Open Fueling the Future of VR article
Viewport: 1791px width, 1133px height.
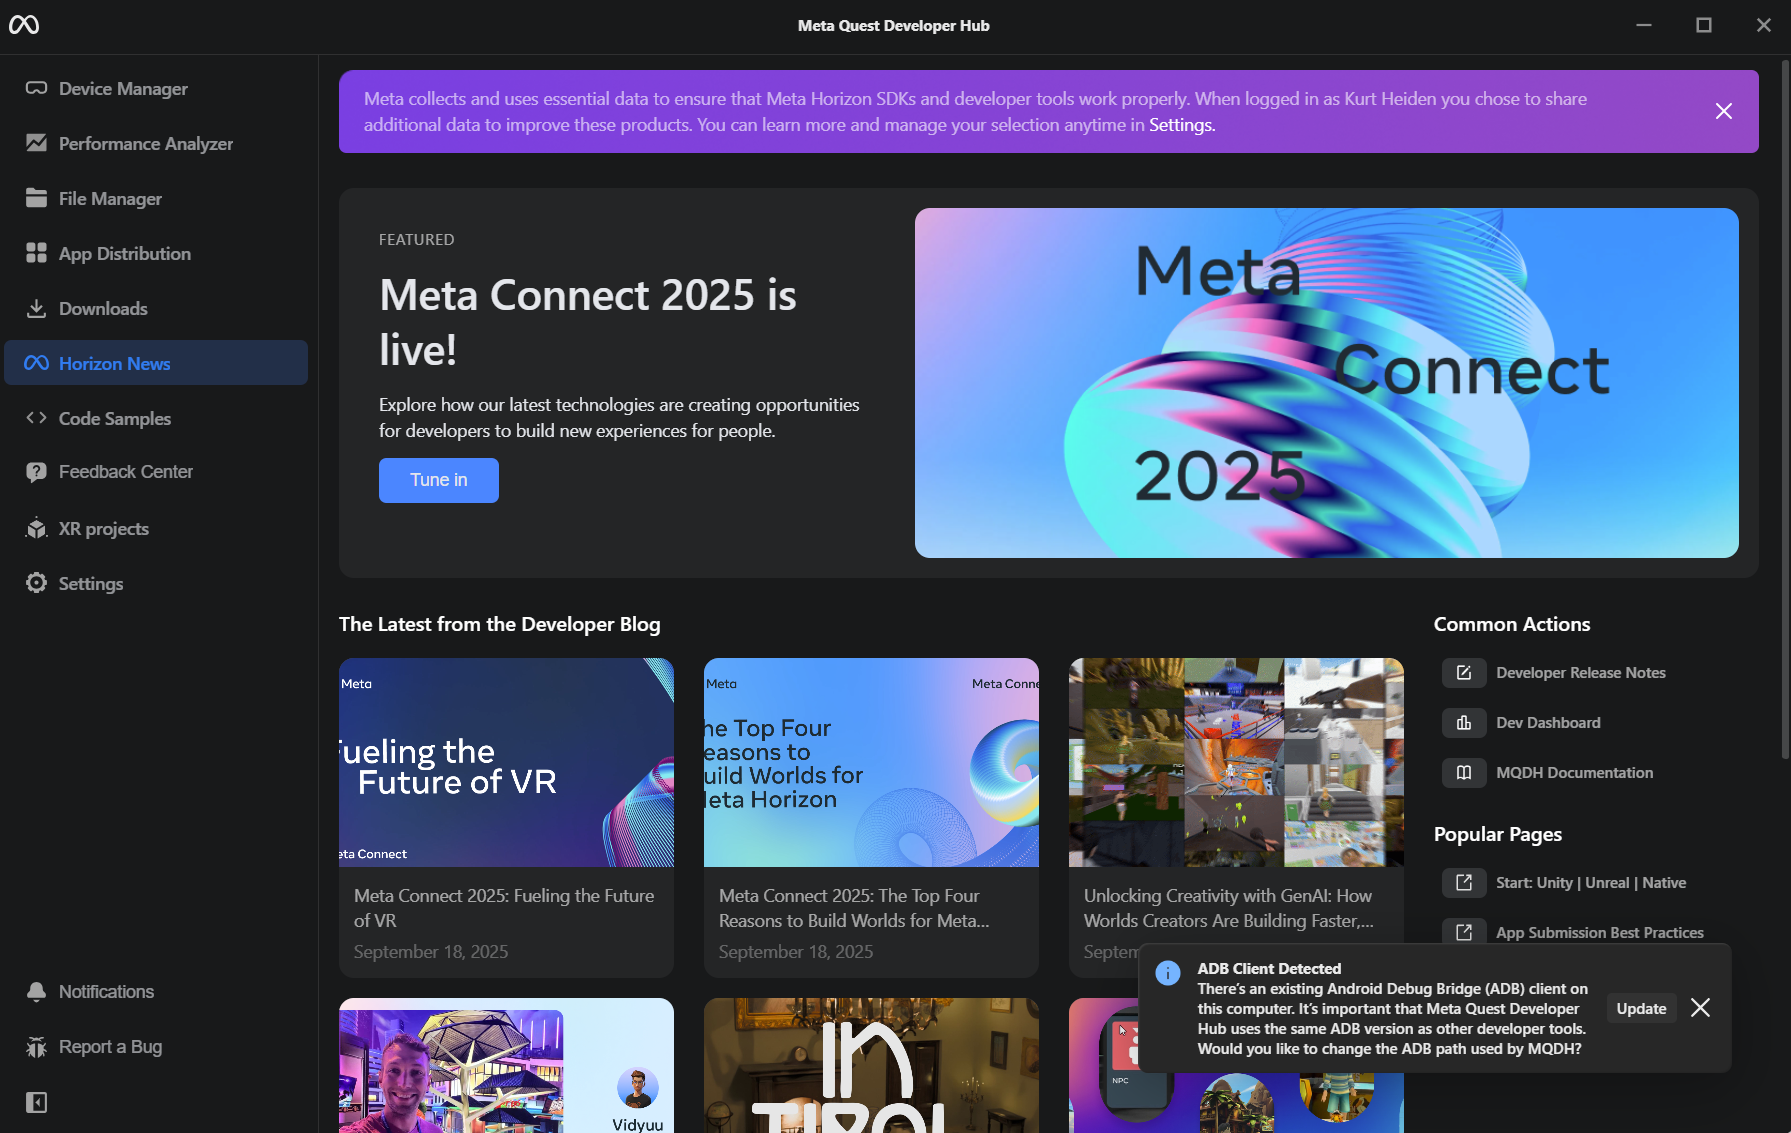pyautogui.click(x=506, y=817)
